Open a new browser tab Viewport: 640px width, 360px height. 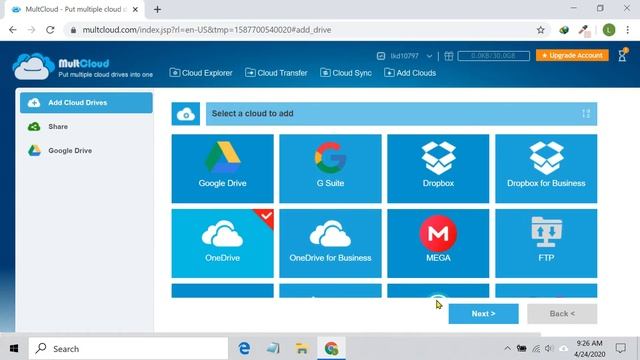click(157, 9)
